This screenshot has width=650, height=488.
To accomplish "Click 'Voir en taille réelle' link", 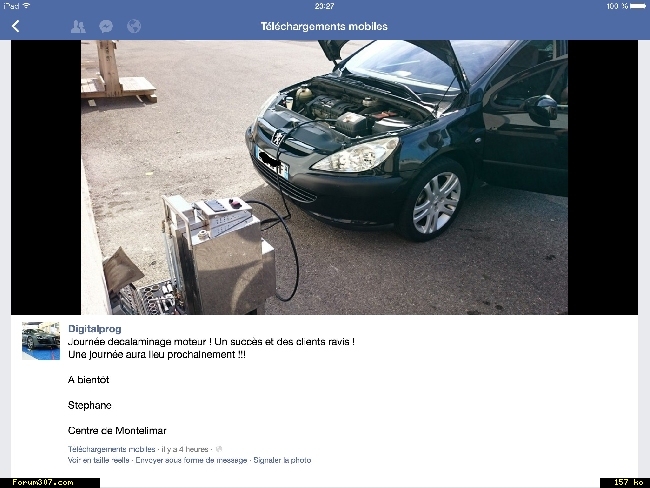I will [98, 460].
